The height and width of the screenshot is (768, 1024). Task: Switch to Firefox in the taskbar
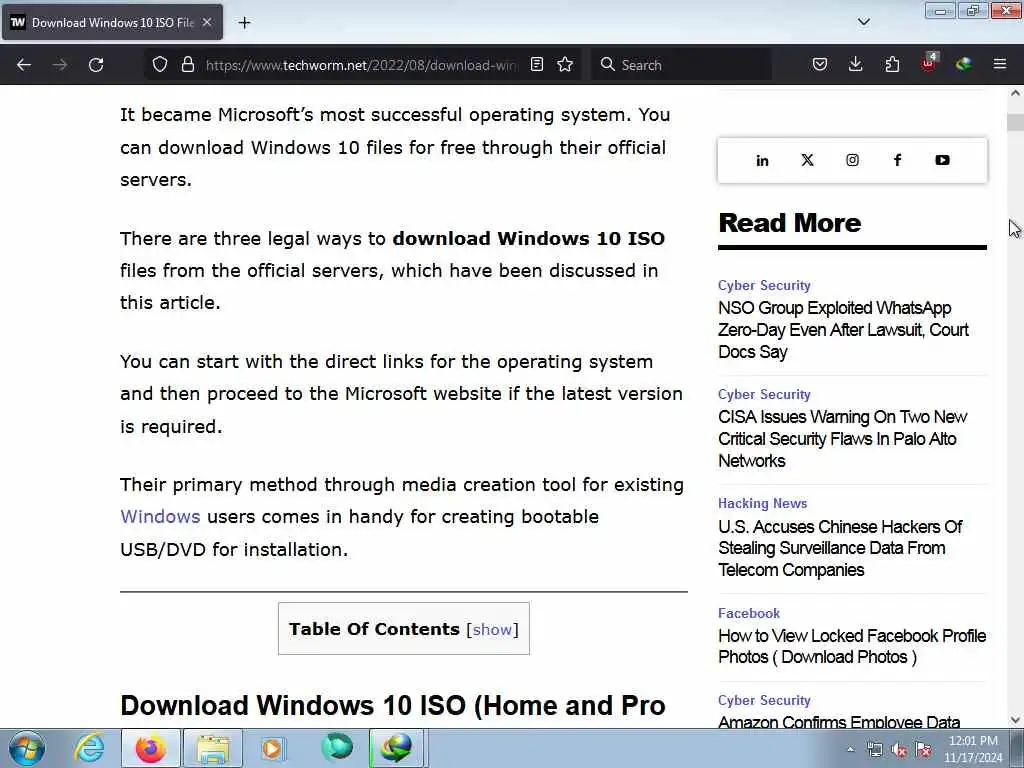pos(151,748)
